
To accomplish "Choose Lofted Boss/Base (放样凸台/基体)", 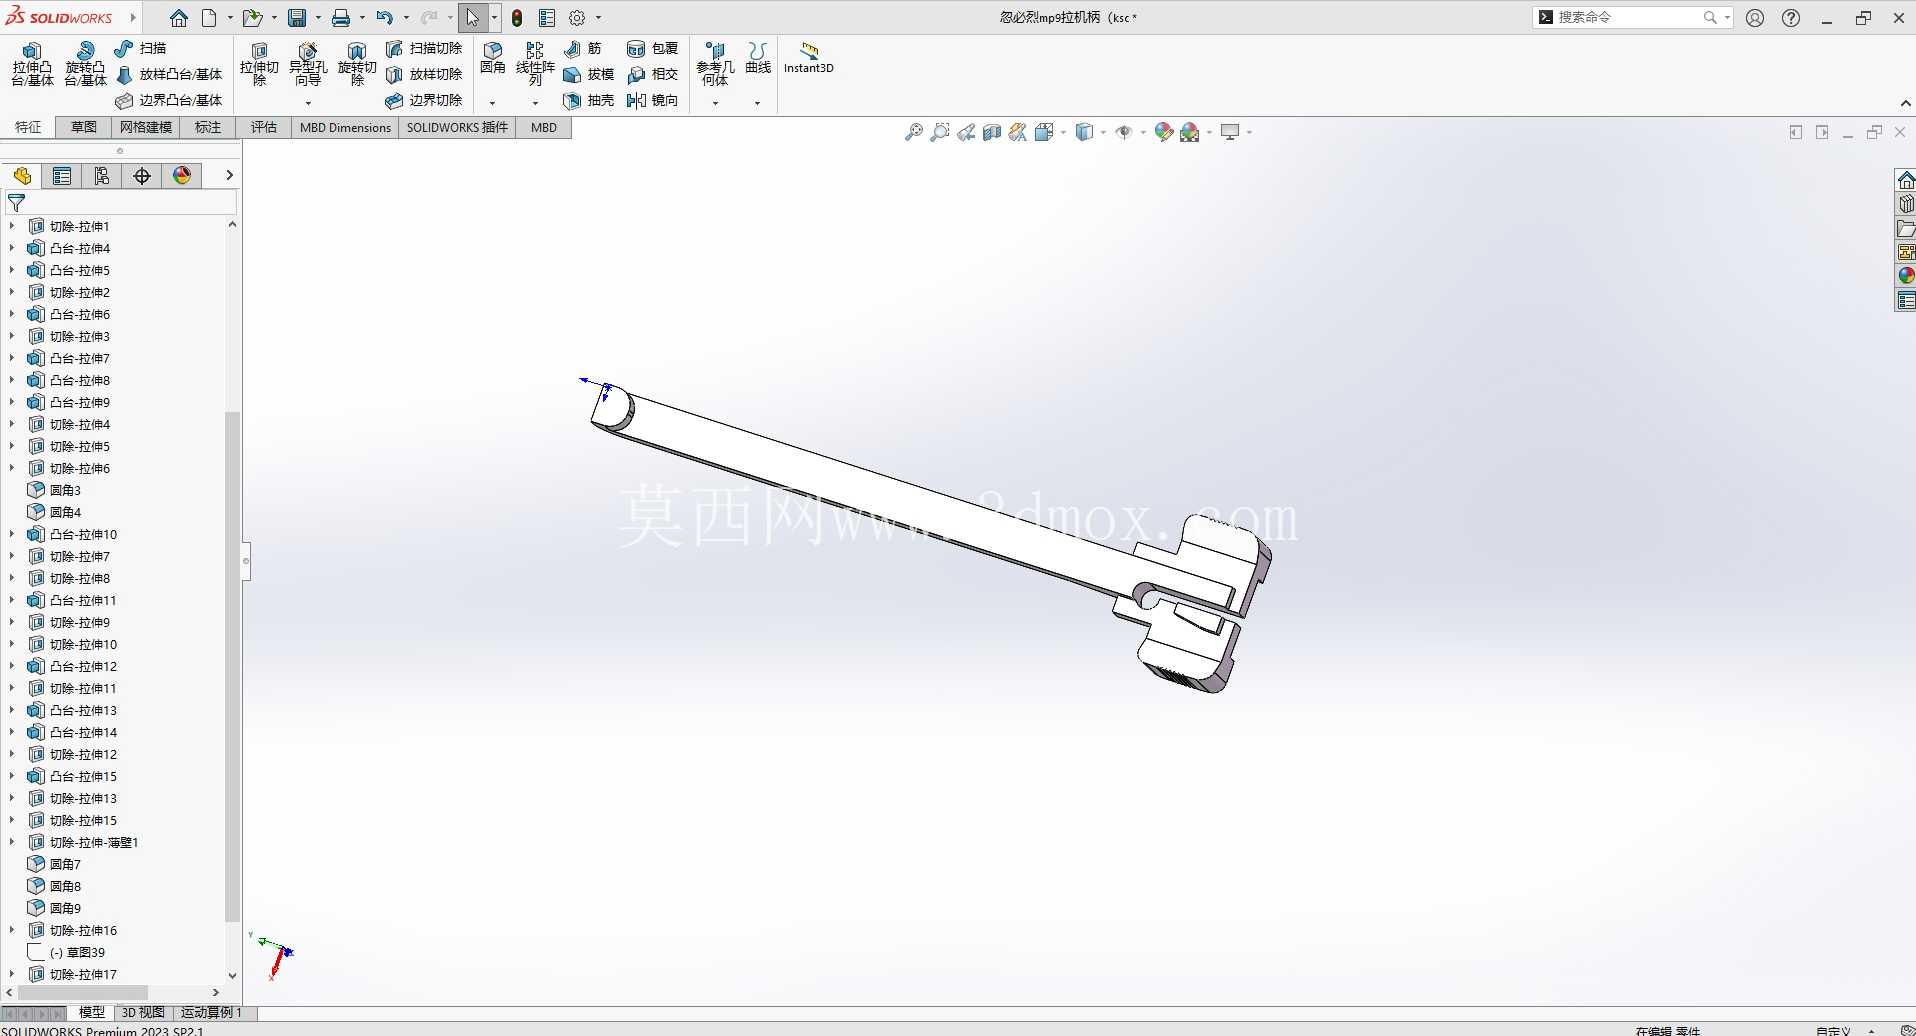I will tap(169, 74).
